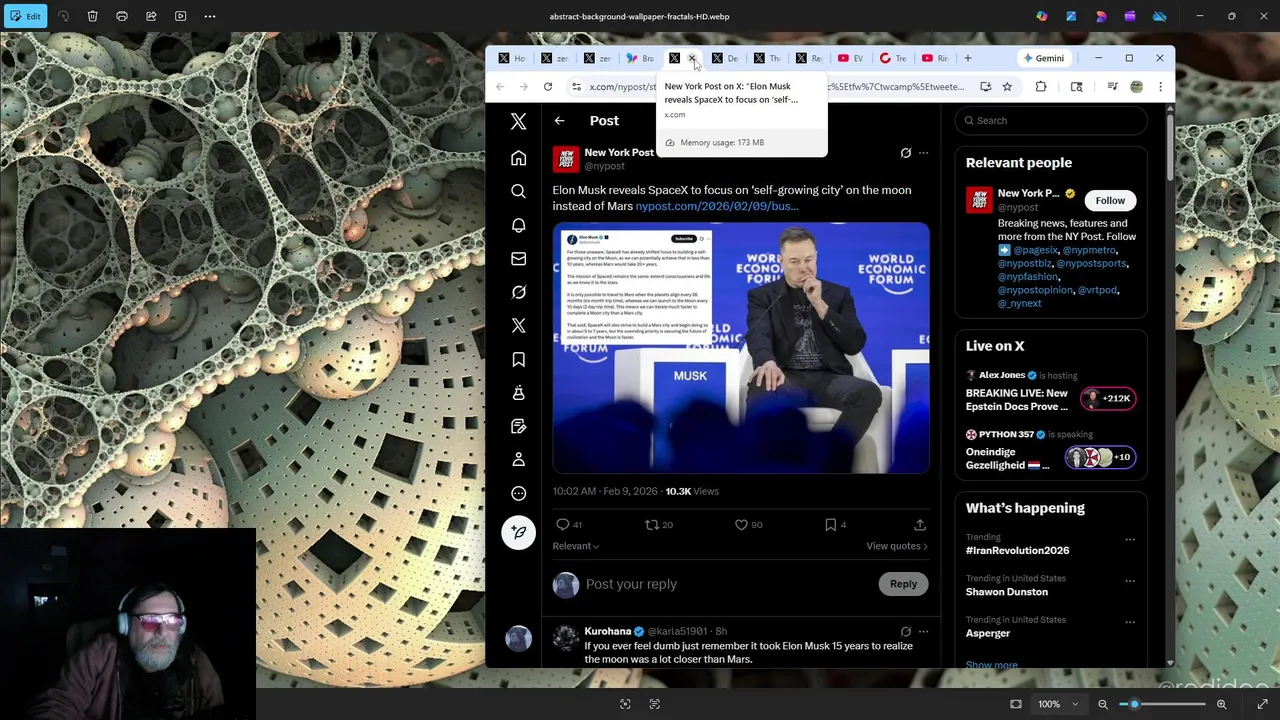The height and width of the screenshot is (720, 1280).
Task: Switch to the Tre tab
Action: (x=893, y=58)
